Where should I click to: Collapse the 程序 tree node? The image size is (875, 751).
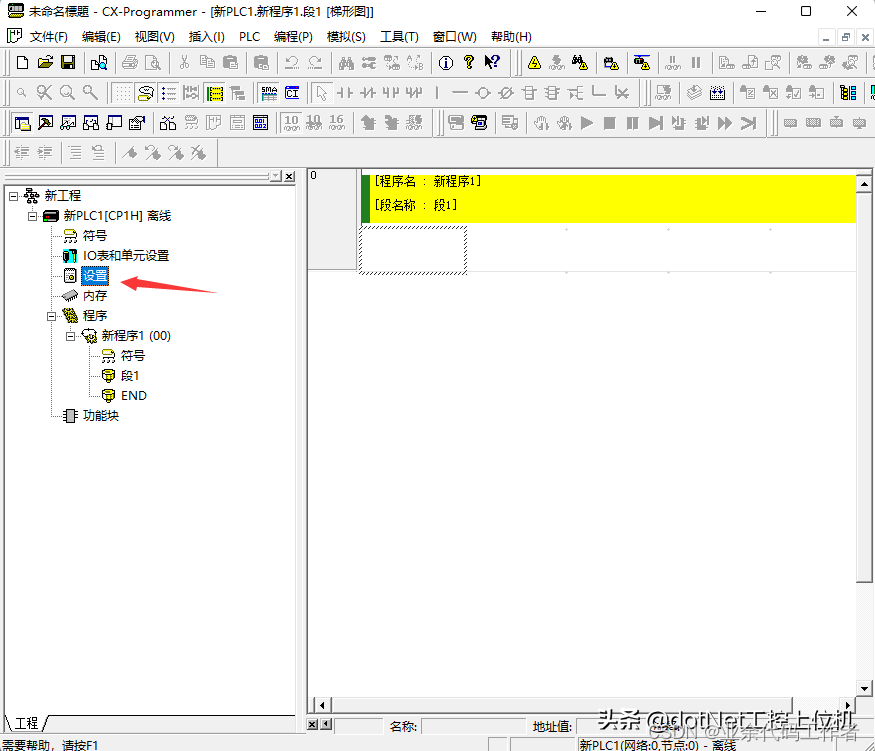51,316
